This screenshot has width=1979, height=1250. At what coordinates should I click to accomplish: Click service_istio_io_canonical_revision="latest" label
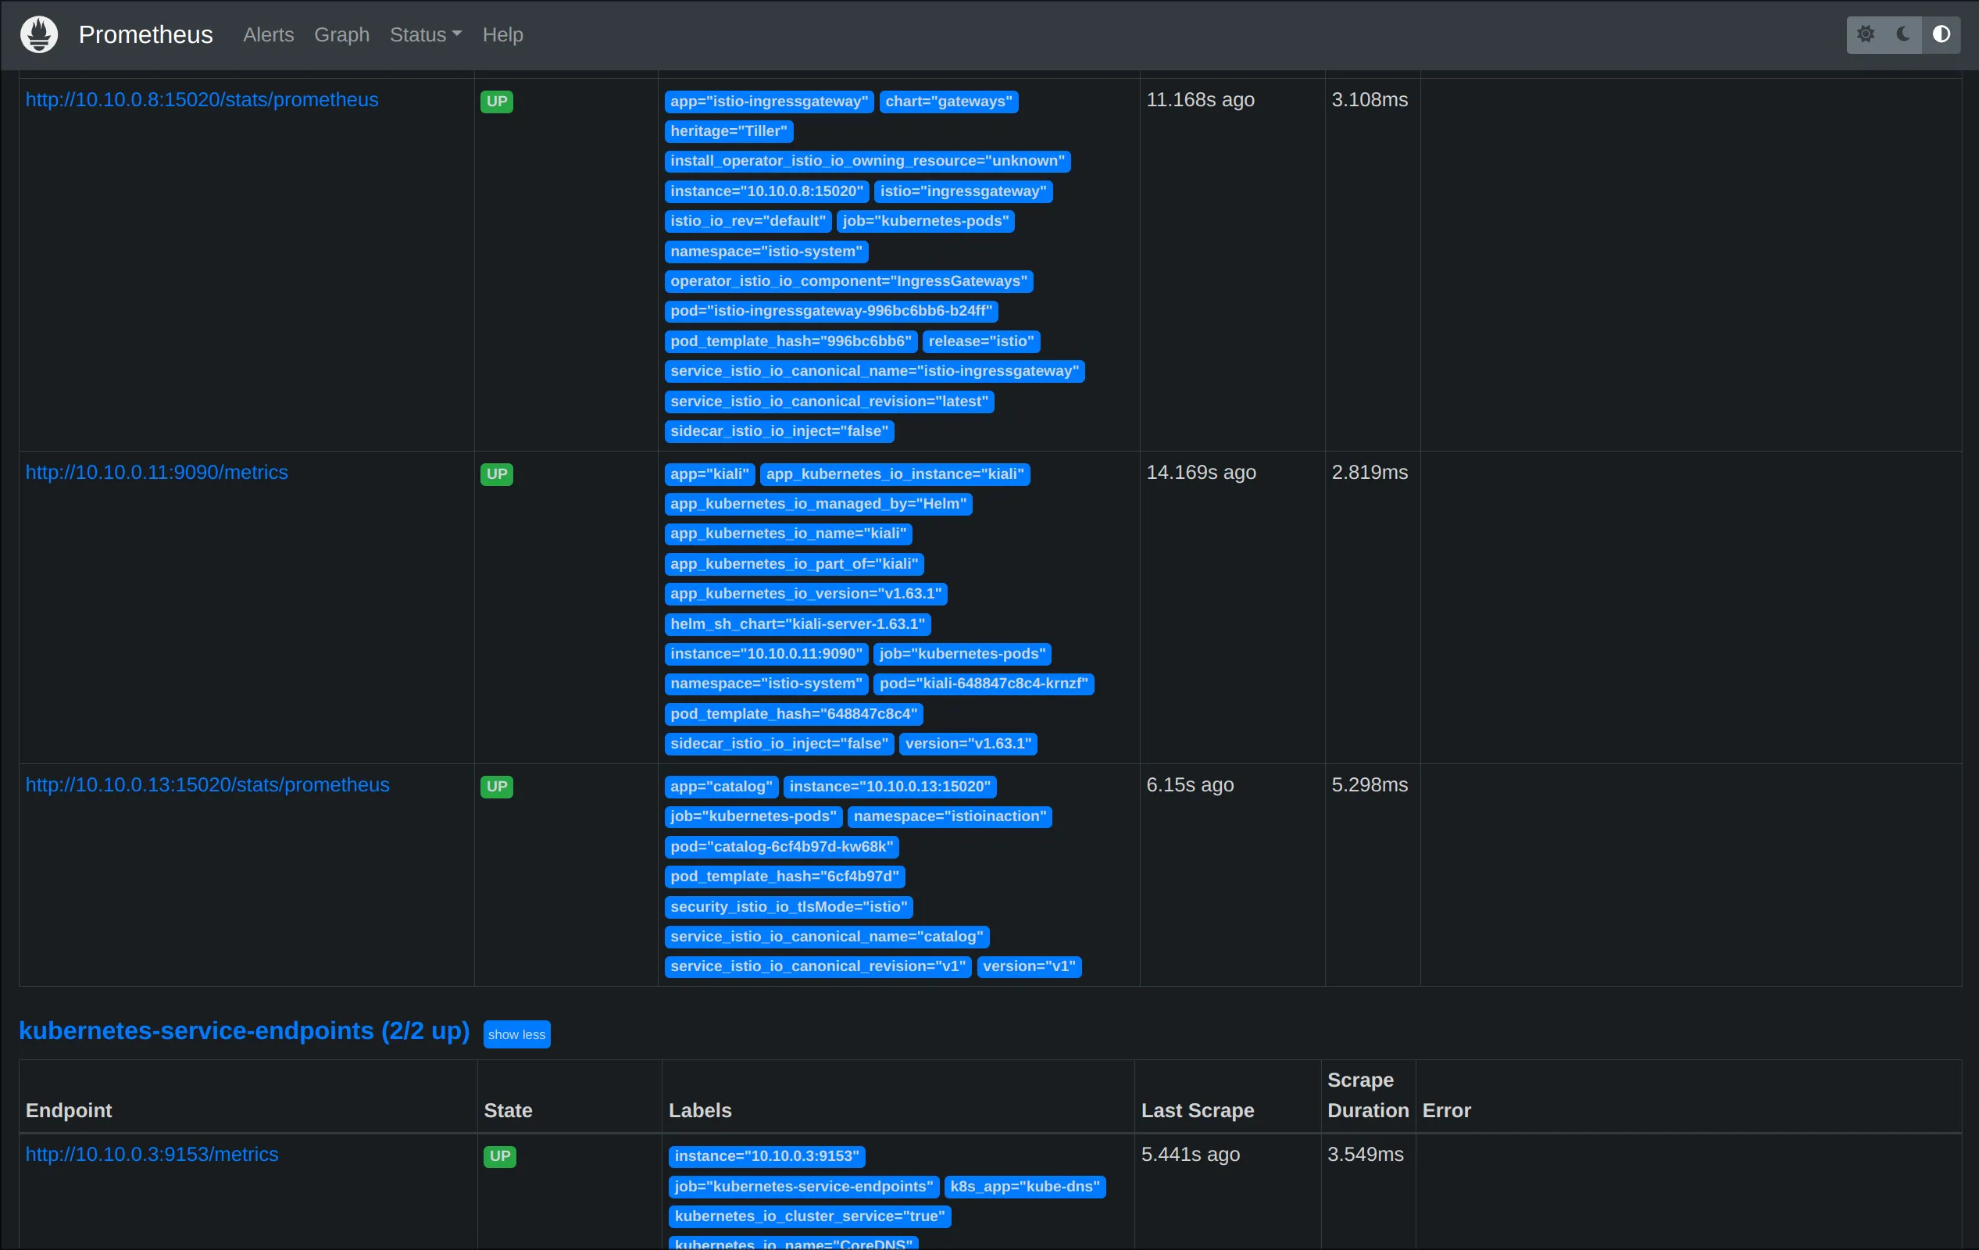click(x=830, y=402)
